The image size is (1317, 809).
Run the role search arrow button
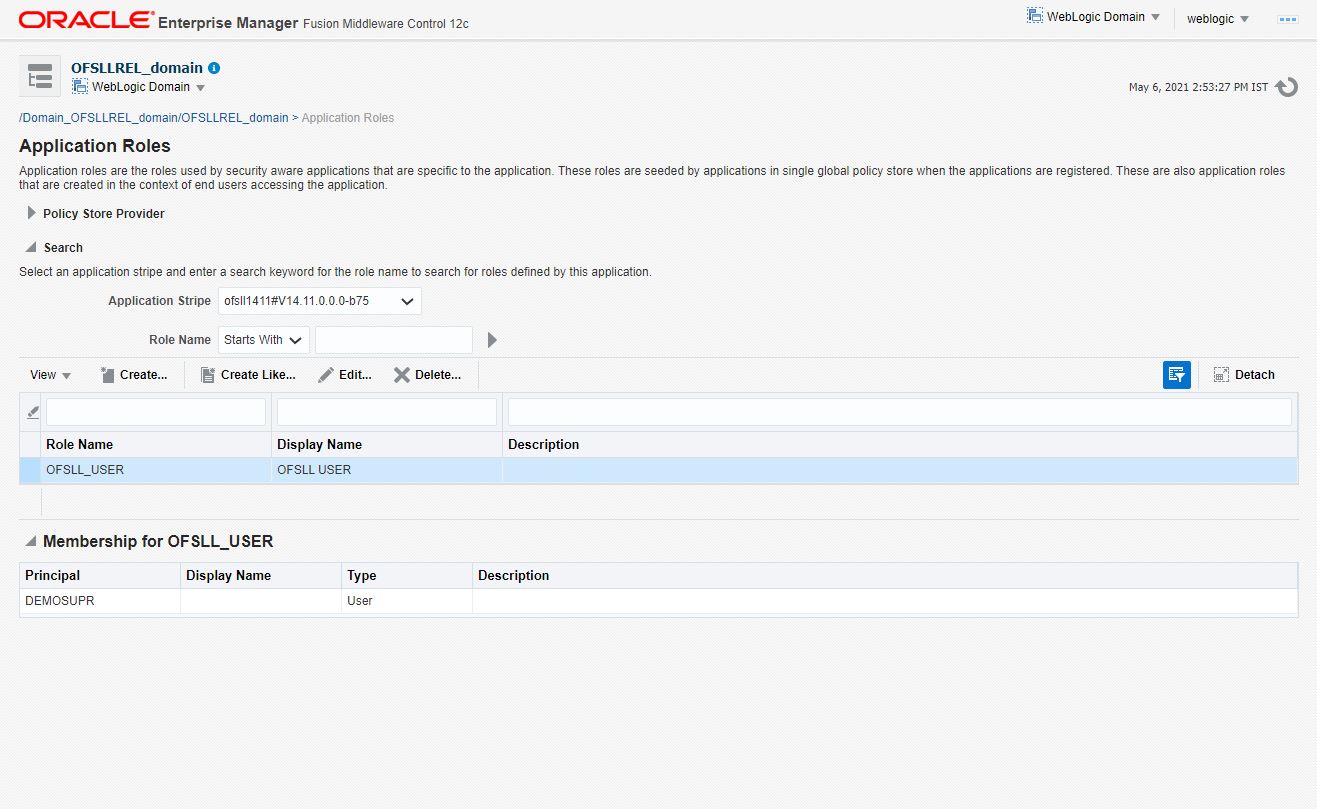492,340
